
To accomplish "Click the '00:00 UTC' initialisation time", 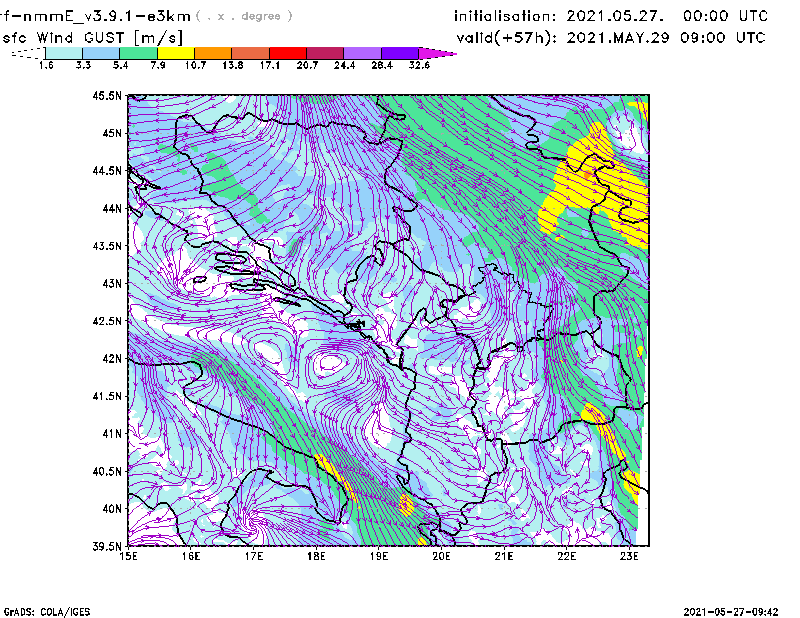I will click(x=725, y=16).
